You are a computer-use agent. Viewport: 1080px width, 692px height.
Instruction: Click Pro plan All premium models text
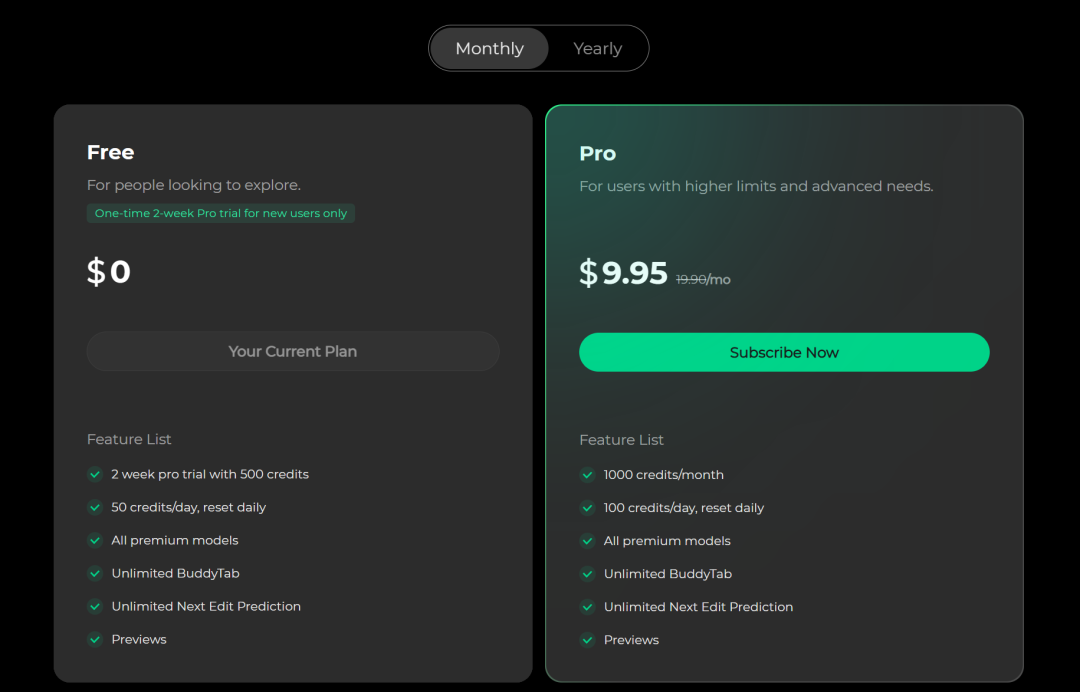[x=667, y=541]
